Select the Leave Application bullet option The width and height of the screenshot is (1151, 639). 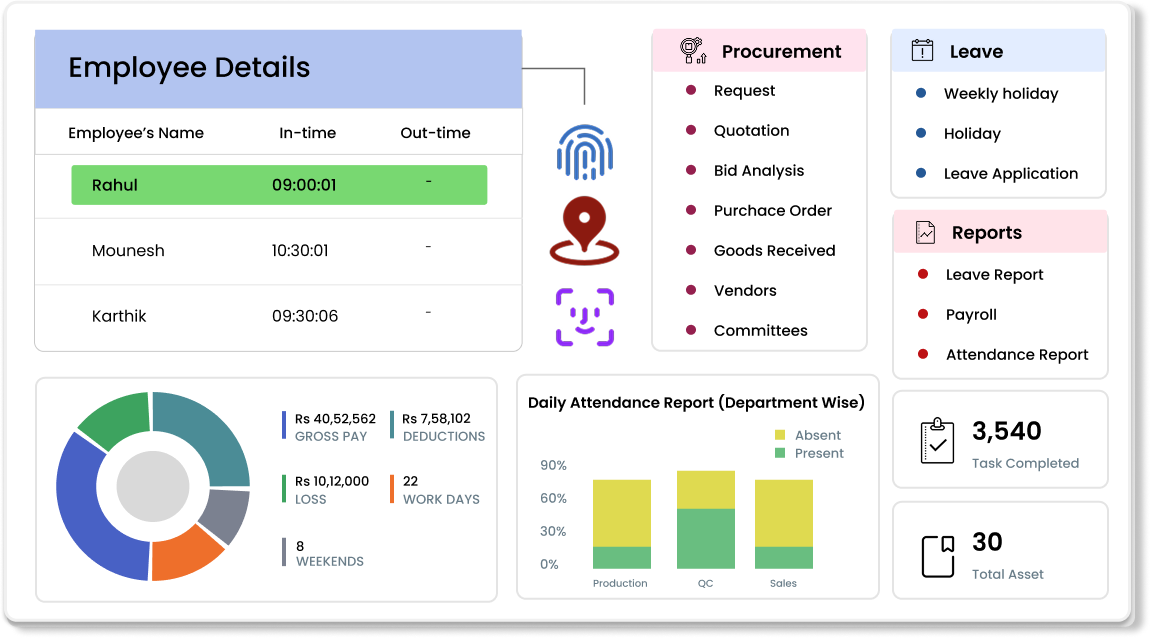pos(1010,173)
